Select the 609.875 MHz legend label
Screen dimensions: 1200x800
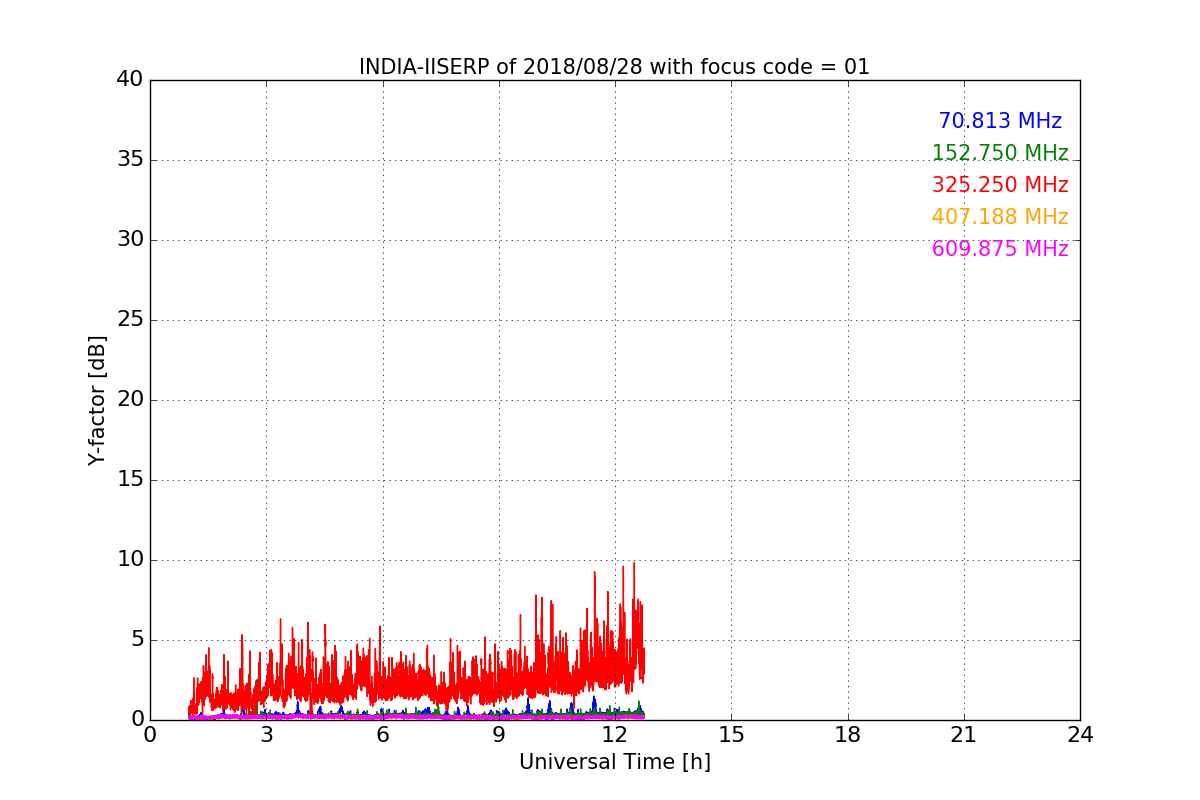click(1000, 249)
